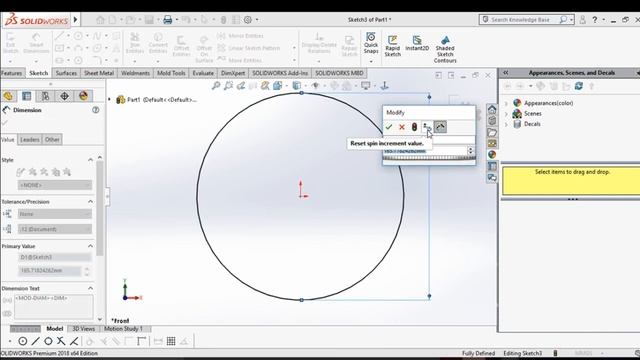640x360 pixels.
Task: Click the refresh icon in Appearances panel
Action: tap(578, 86)
